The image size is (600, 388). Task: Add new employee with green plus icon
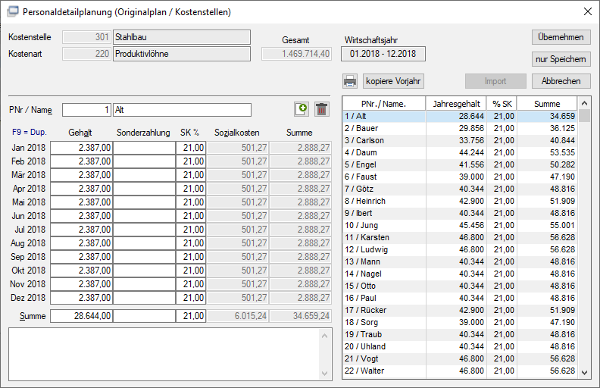[302, 109]
